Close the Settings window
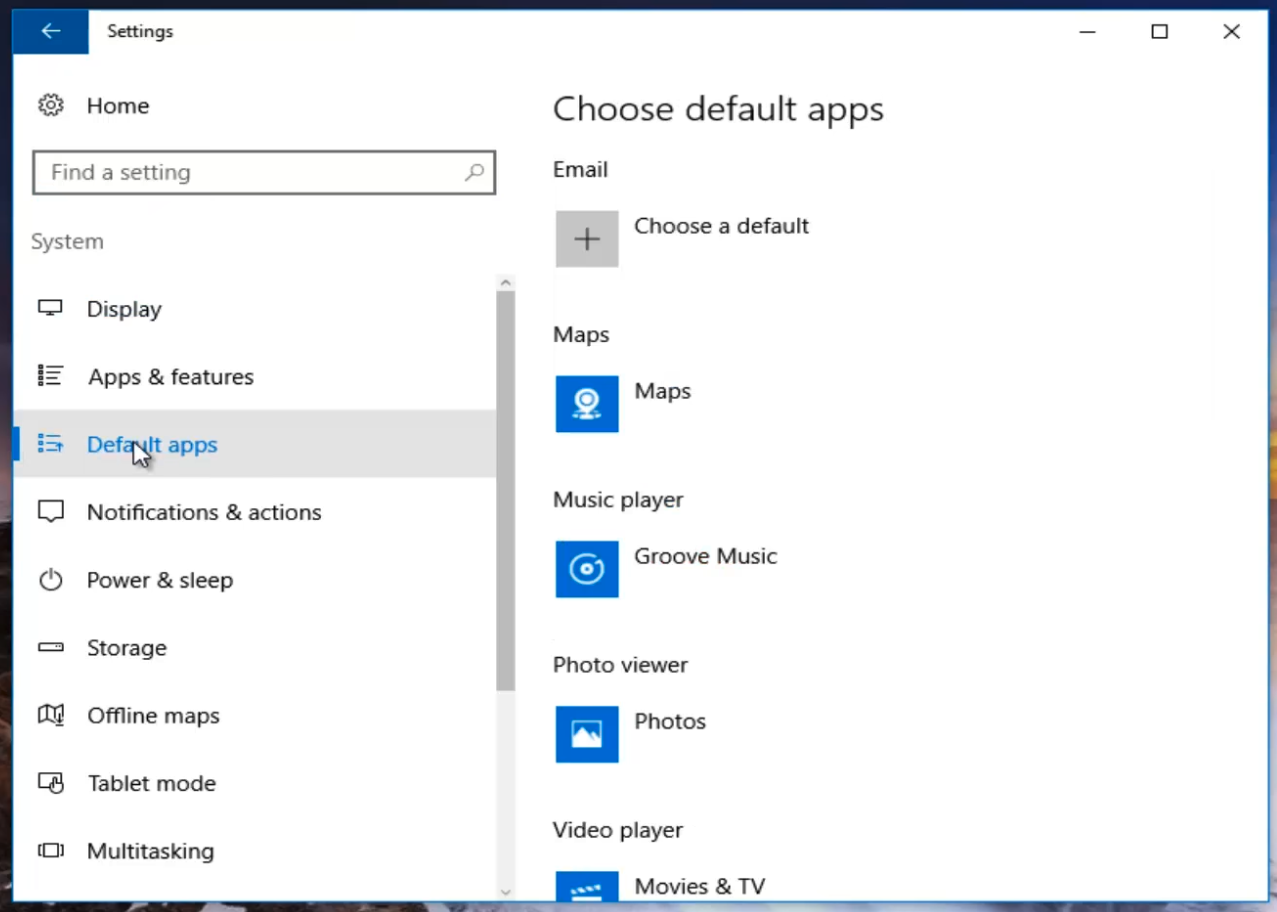Image resolution: width=1277 pixels, height=912 pixels. point(1232,32)
